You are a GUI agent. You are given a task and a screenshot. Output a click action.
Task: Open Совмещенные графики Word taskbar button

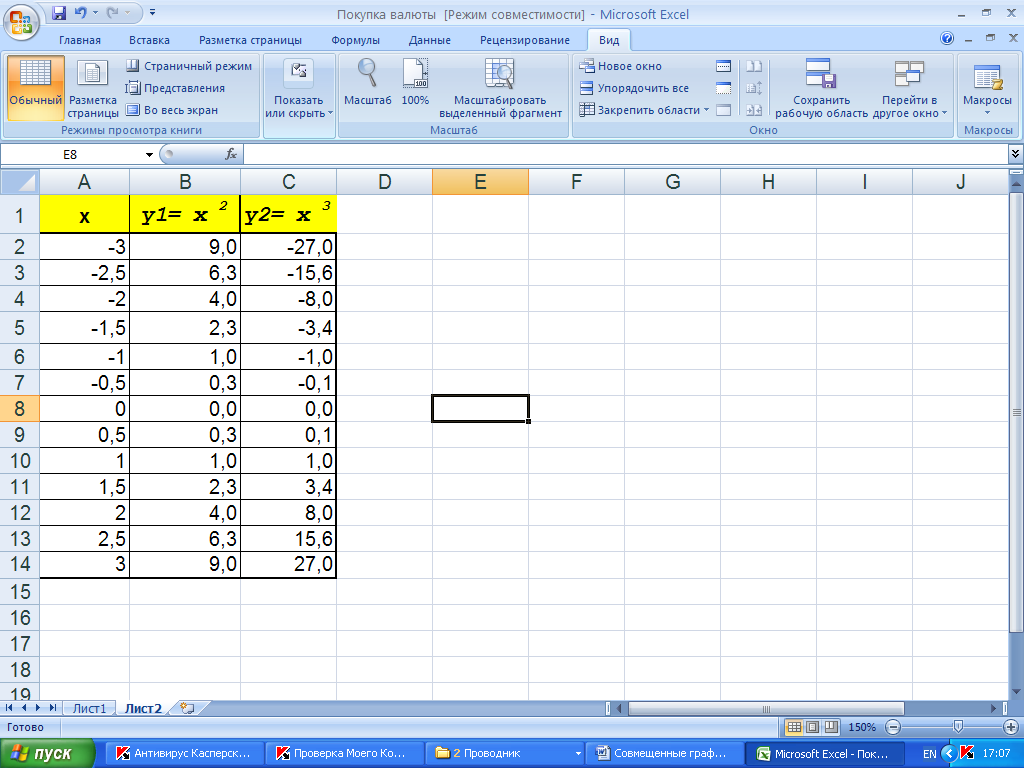coord(665,754)
